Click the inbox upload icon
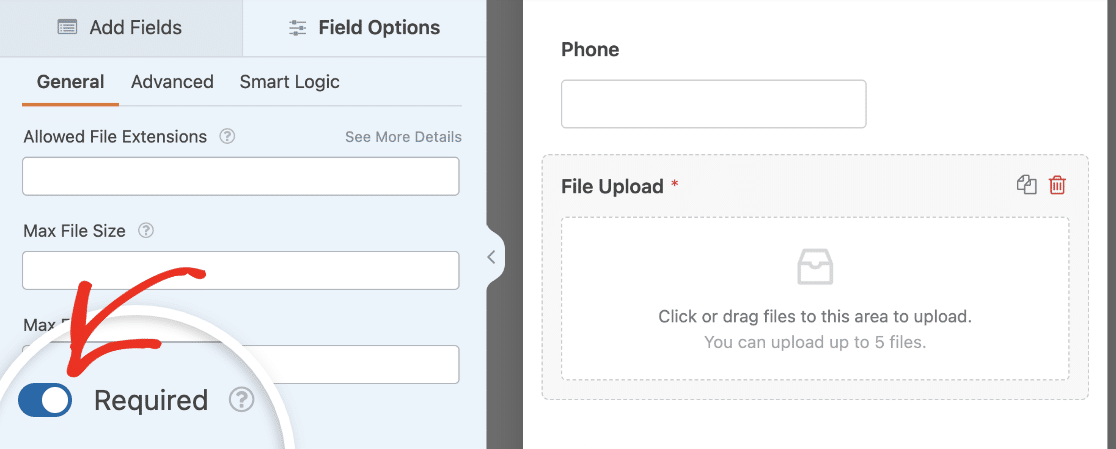The height and width of the screenshot is (449, 1116). pyautogui.click(x=815, y=267)
